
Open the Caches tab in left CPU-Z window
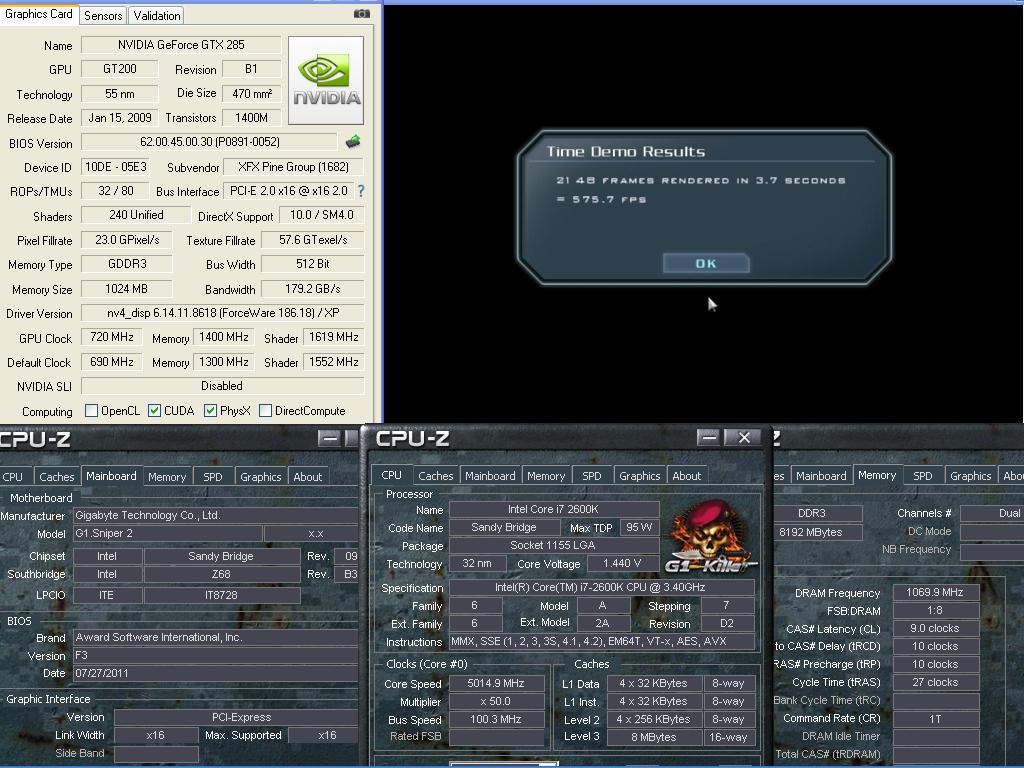point(57,477)
